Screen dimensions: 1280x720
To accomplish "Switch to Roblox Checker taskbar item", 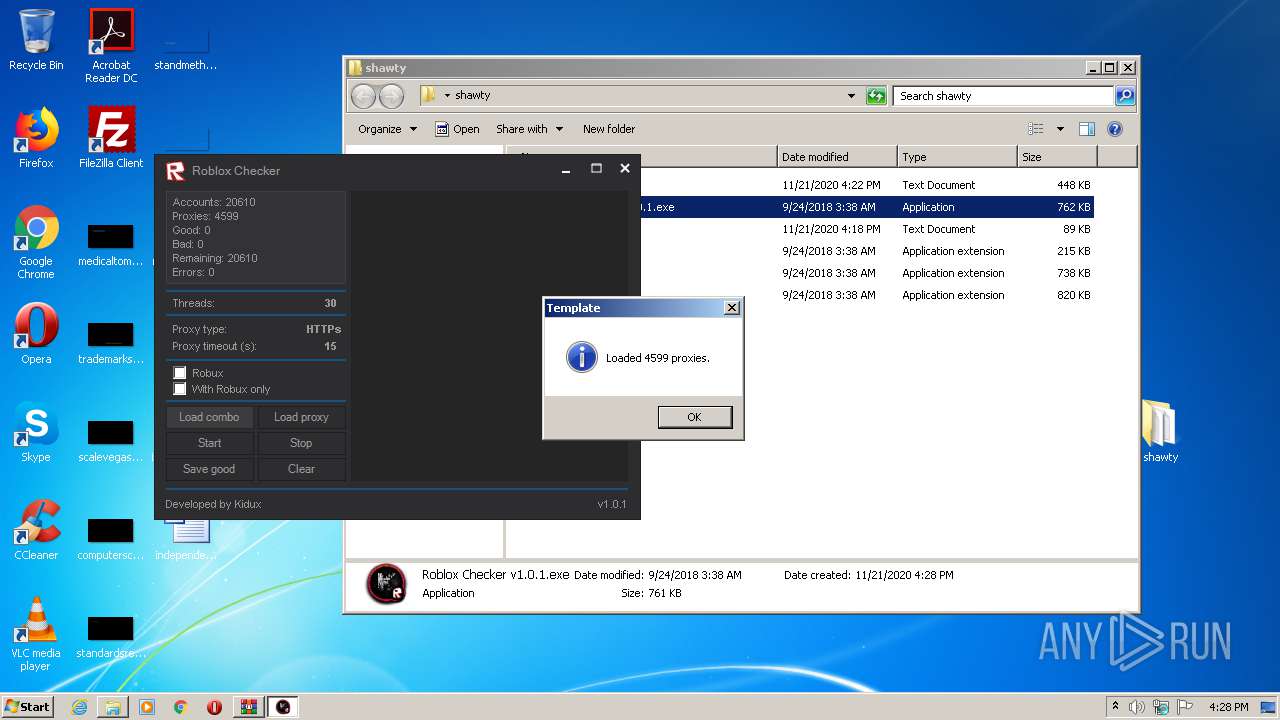I will (x=283, y=707).
